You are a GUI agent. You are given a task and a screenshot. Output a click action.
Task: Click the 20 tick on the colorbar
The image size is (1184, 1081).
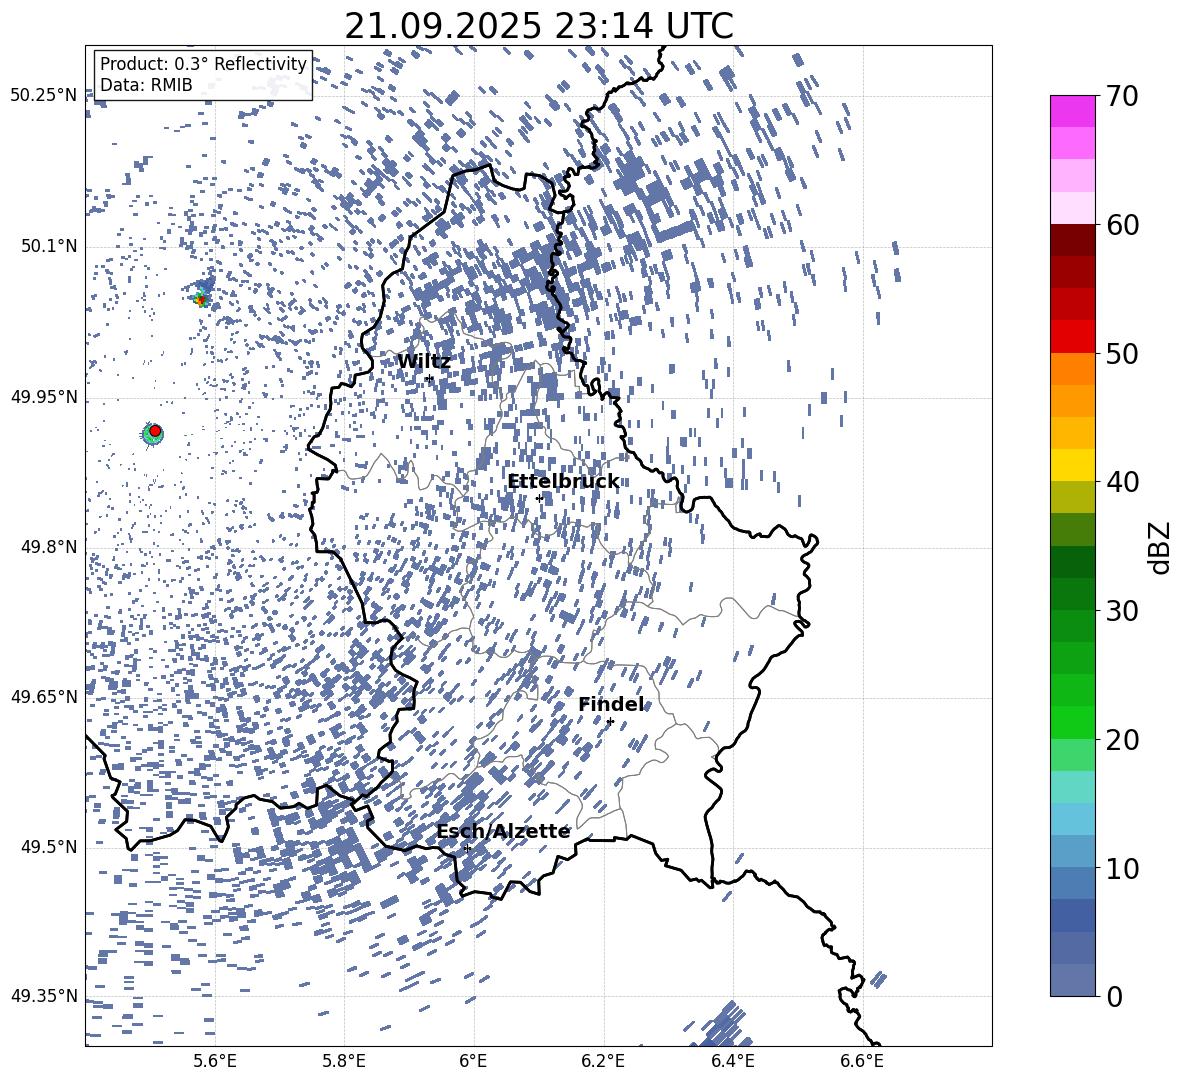[x=1122, y=739]
